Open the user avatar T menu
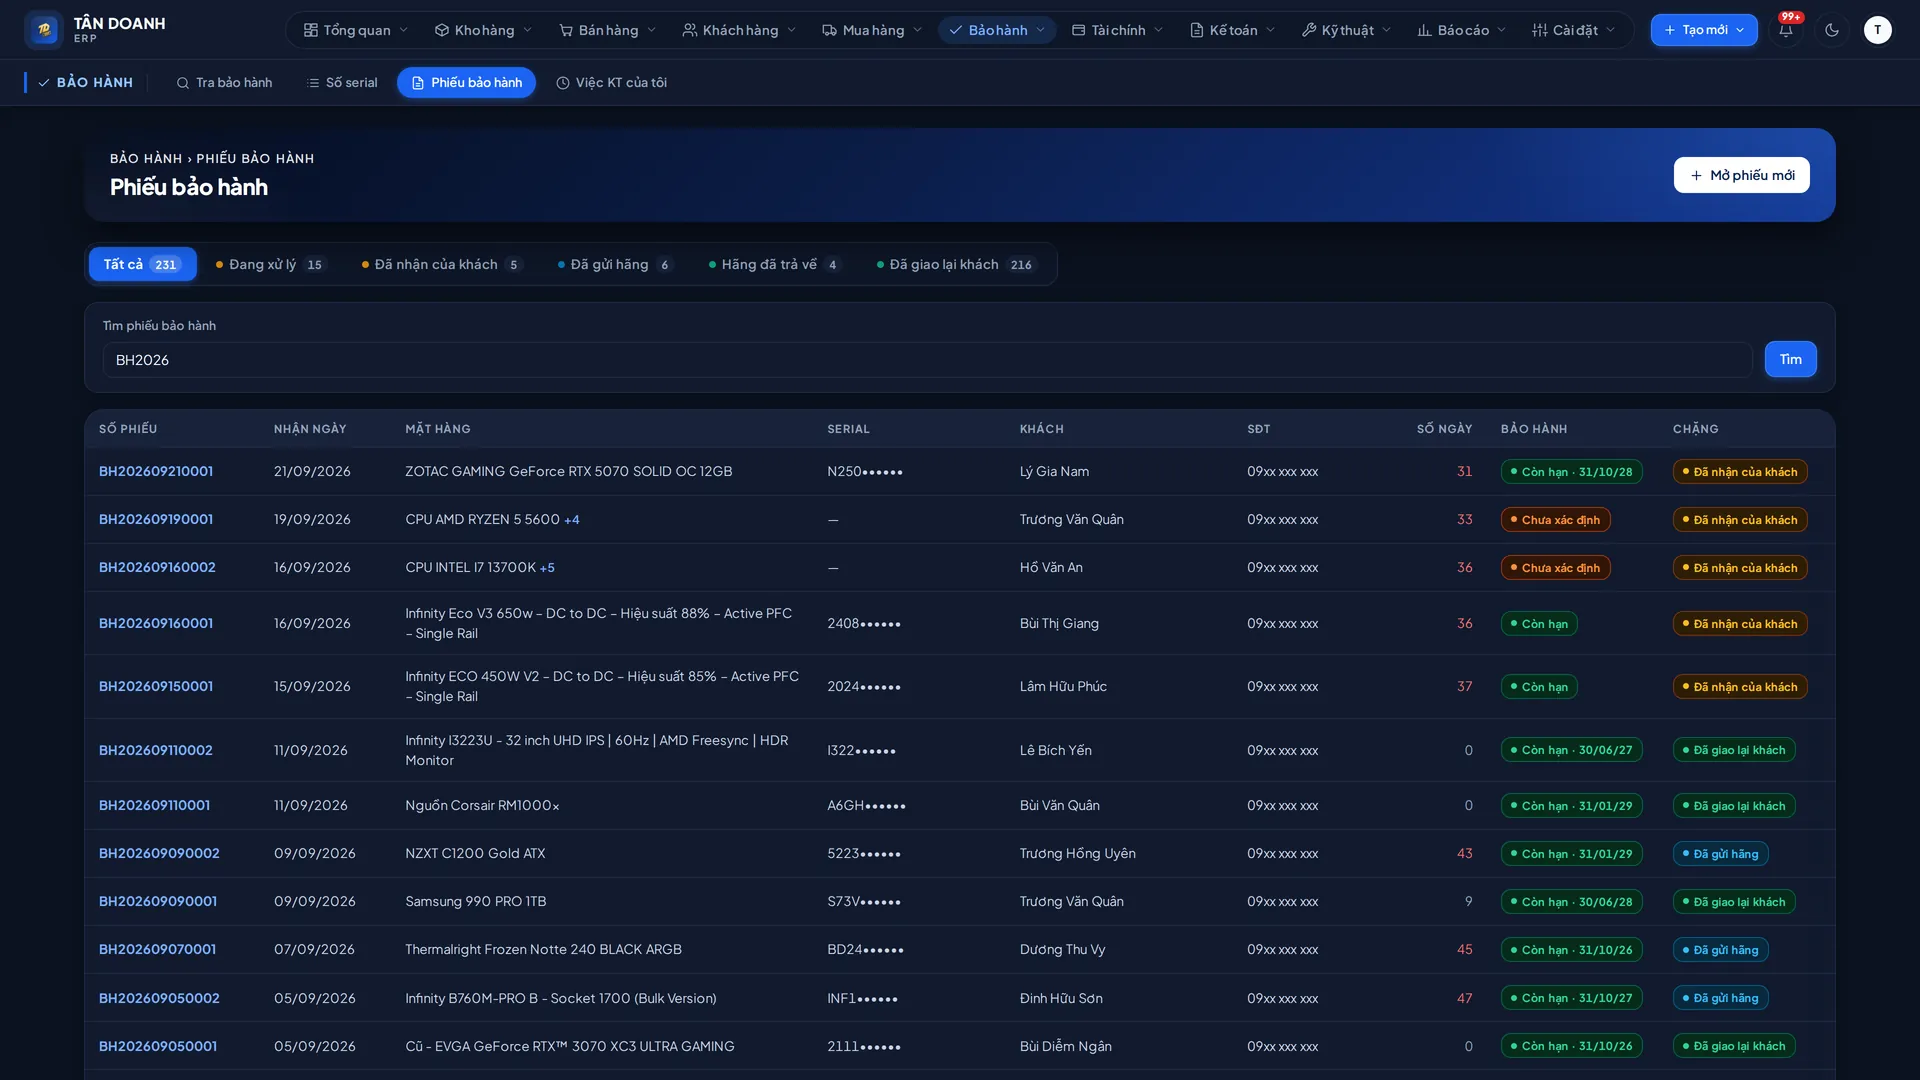This screenshot has height=1080, width=1920. [x=1877, y=30]
